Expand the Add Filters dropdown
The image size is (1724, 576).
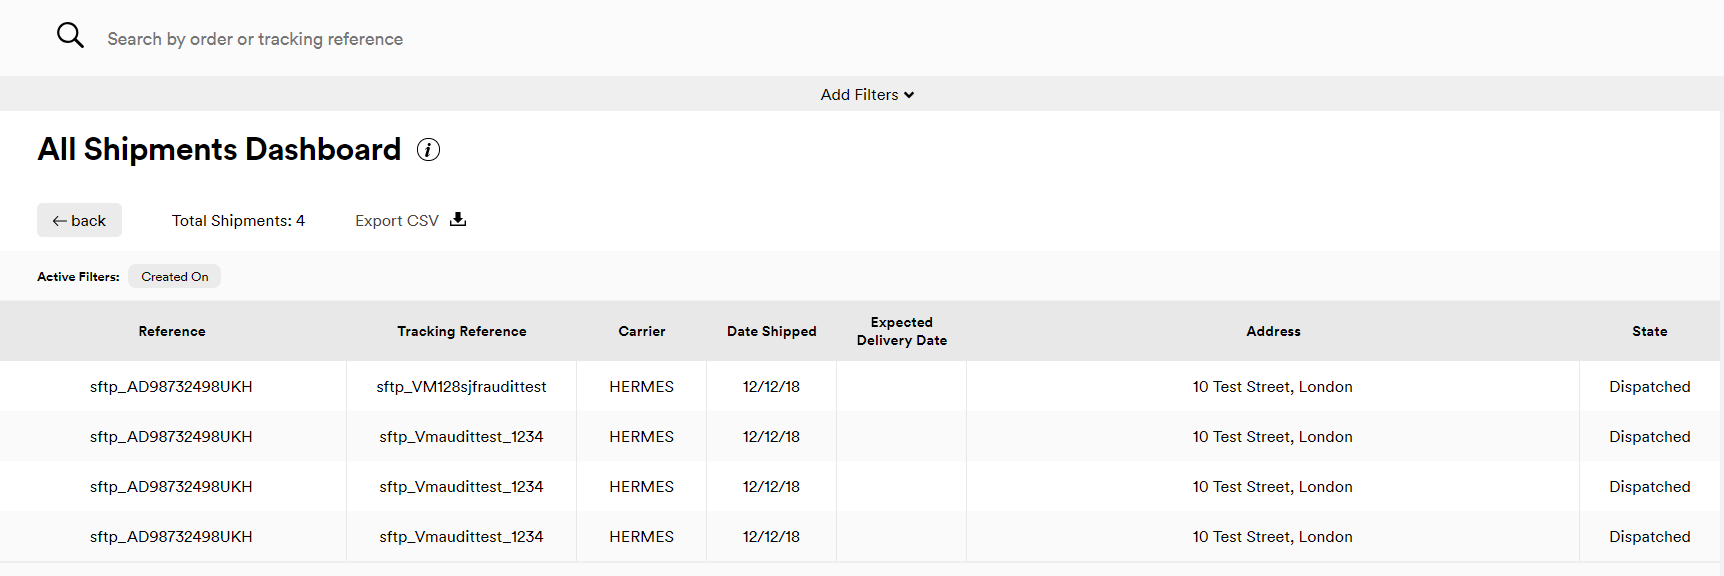[867, 95]
